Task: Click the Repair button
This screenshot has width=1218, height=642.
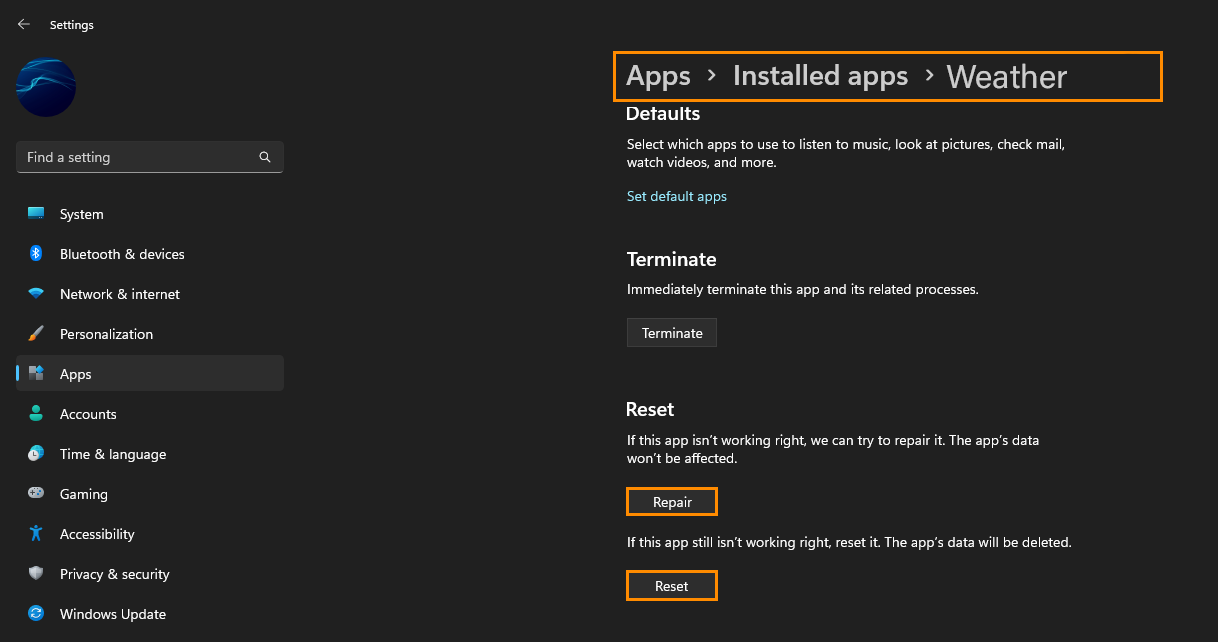Action: [x=672, y=501]
